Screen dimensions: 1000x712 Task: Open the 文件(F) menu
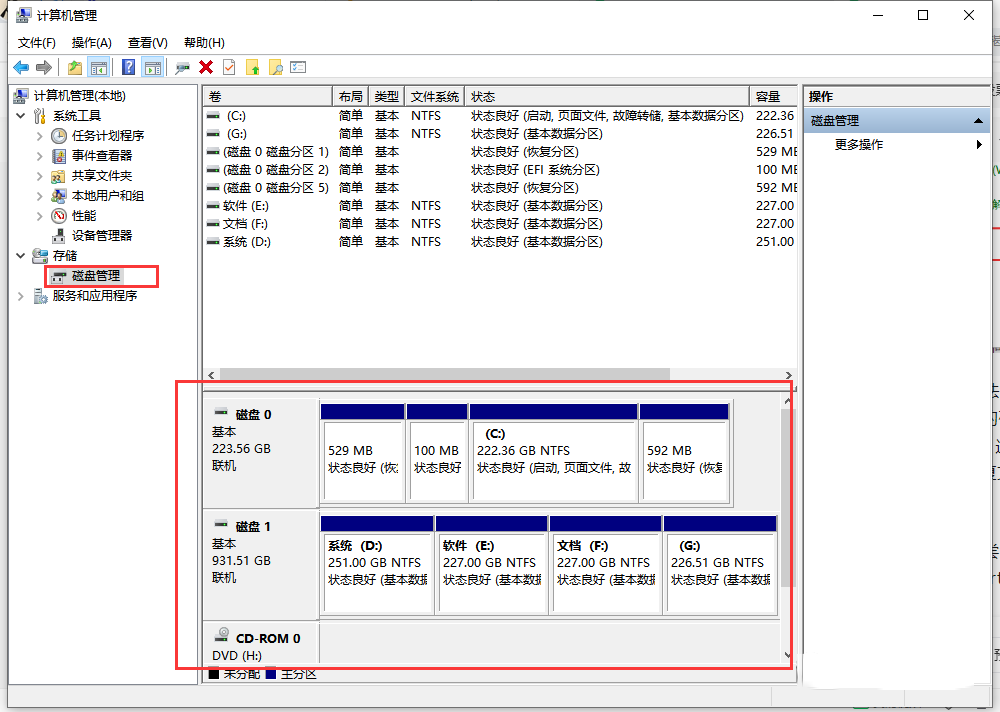pos(36,43)
